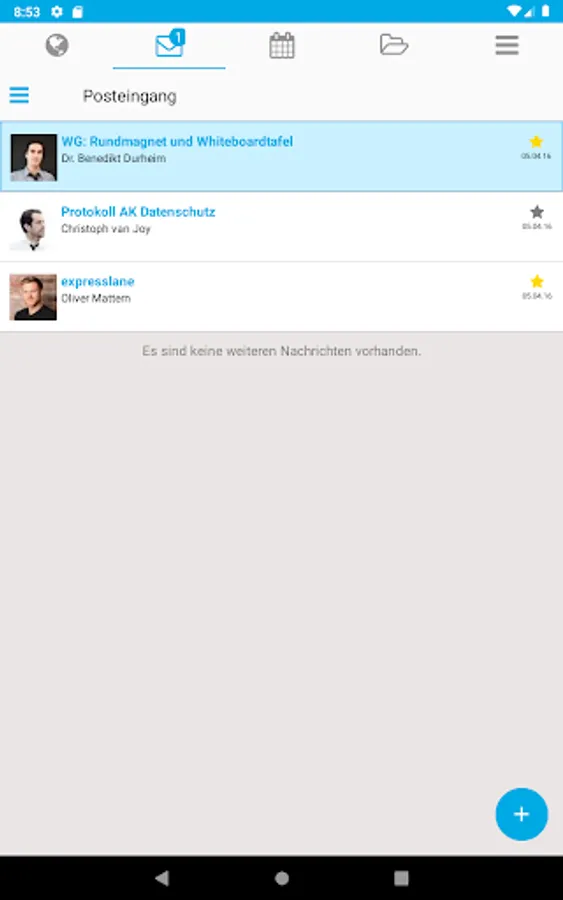Open WG: Rundmagnet und Whiteboardtafel email
The image size is (563, 900).
point(281,156)
